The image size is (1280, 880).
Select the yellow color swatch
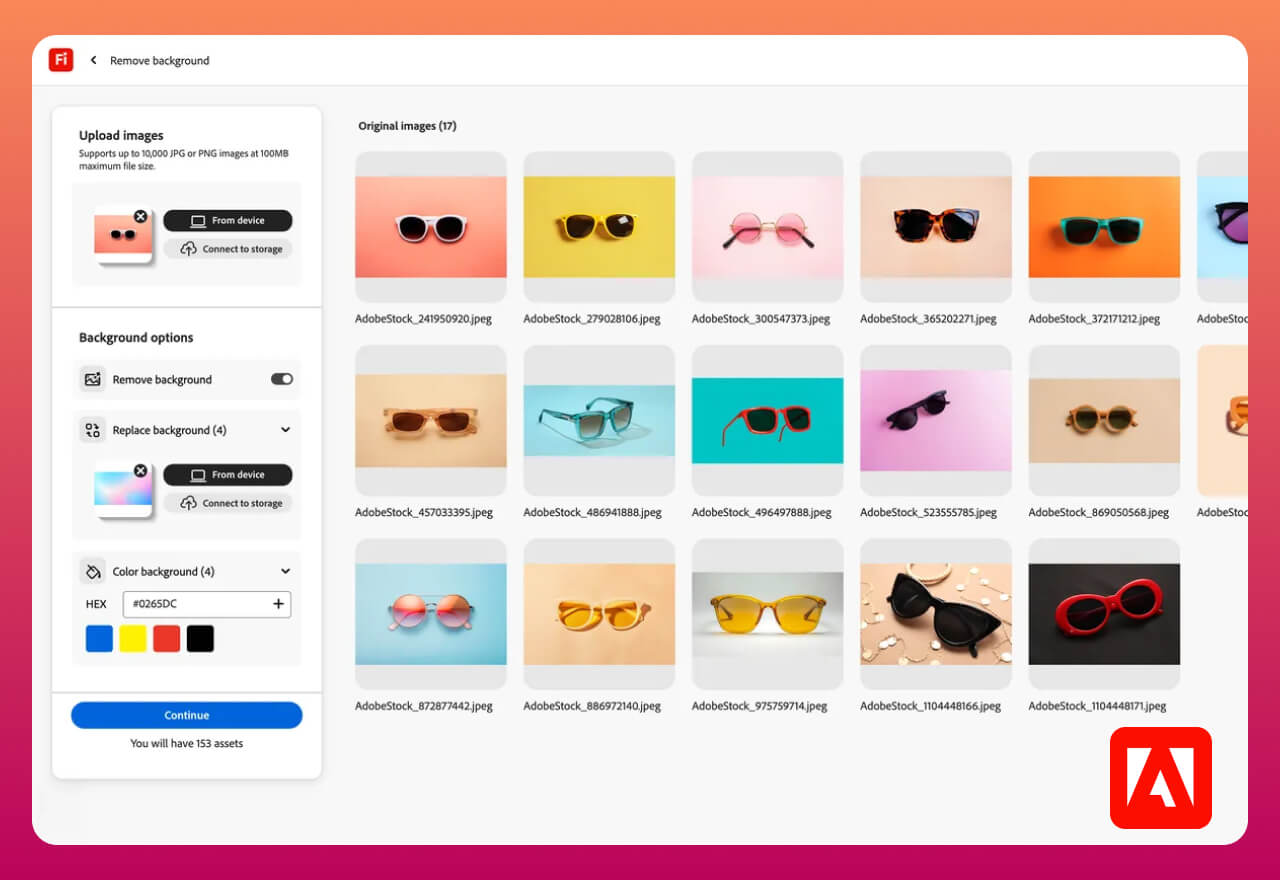click(133, 638)
